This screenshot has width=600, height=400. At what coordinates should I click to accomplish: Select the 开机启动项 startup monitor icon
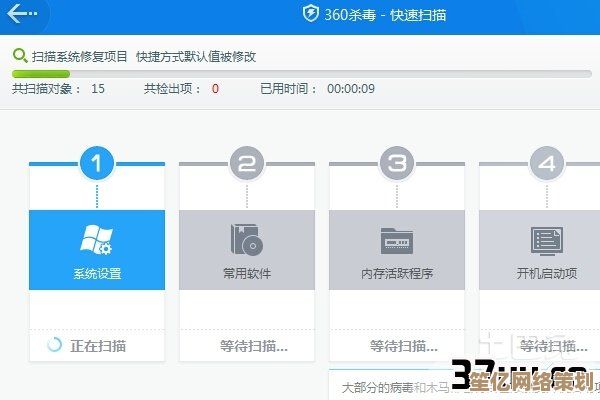coord(546,240)
